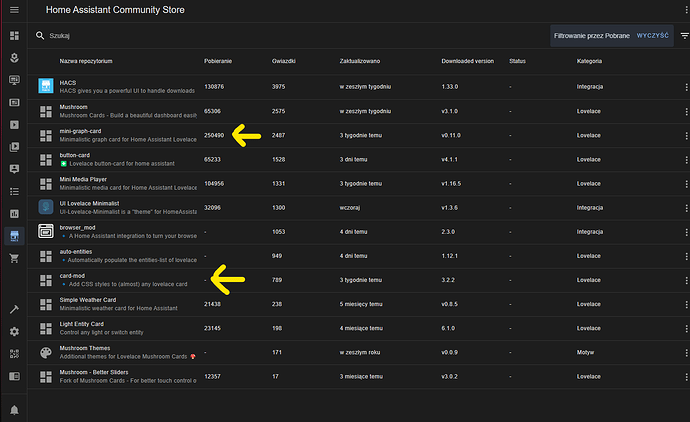Image resolution: width=690 pixels, height=422 pixels.
Task: Open the Overview dashboard sidebar icon
Action: 14,36
